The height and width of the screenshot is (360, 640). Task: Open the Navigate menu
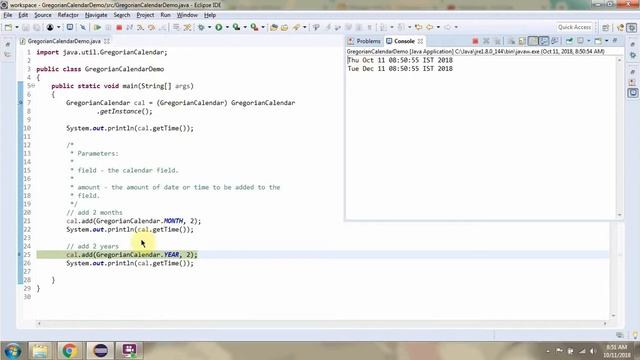pyautogui.click(x=96, y=15)
